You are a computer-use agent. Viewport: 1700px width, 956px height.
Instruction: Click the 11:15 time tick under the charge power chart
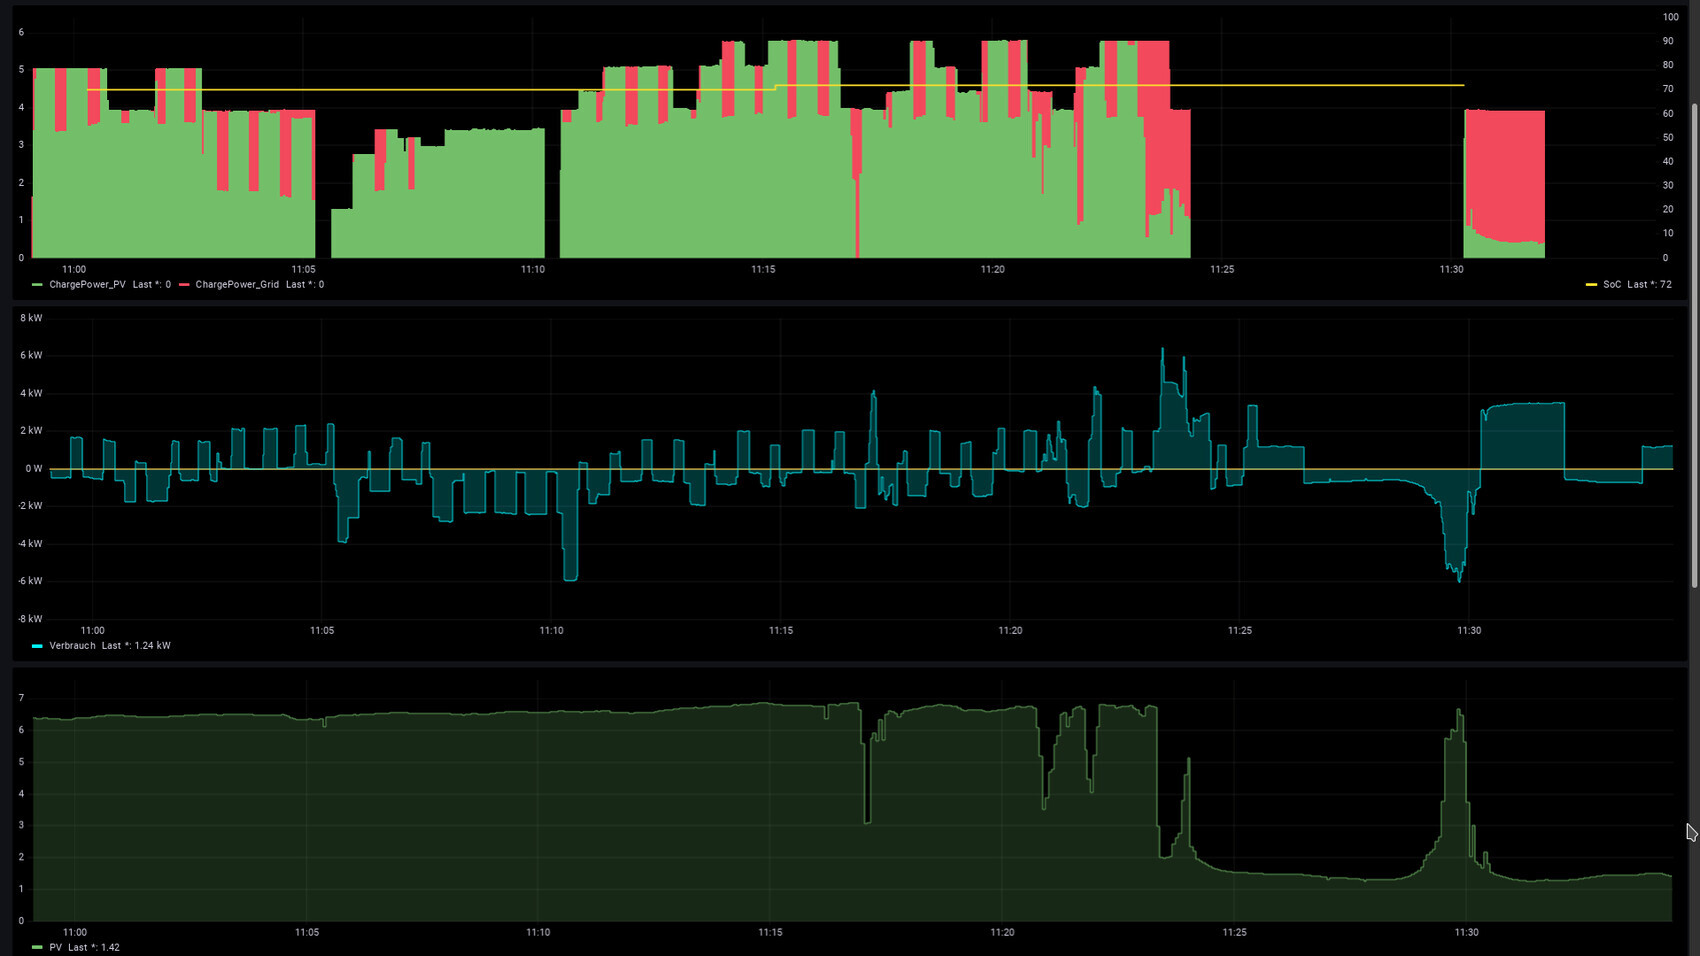pos(763,269)
